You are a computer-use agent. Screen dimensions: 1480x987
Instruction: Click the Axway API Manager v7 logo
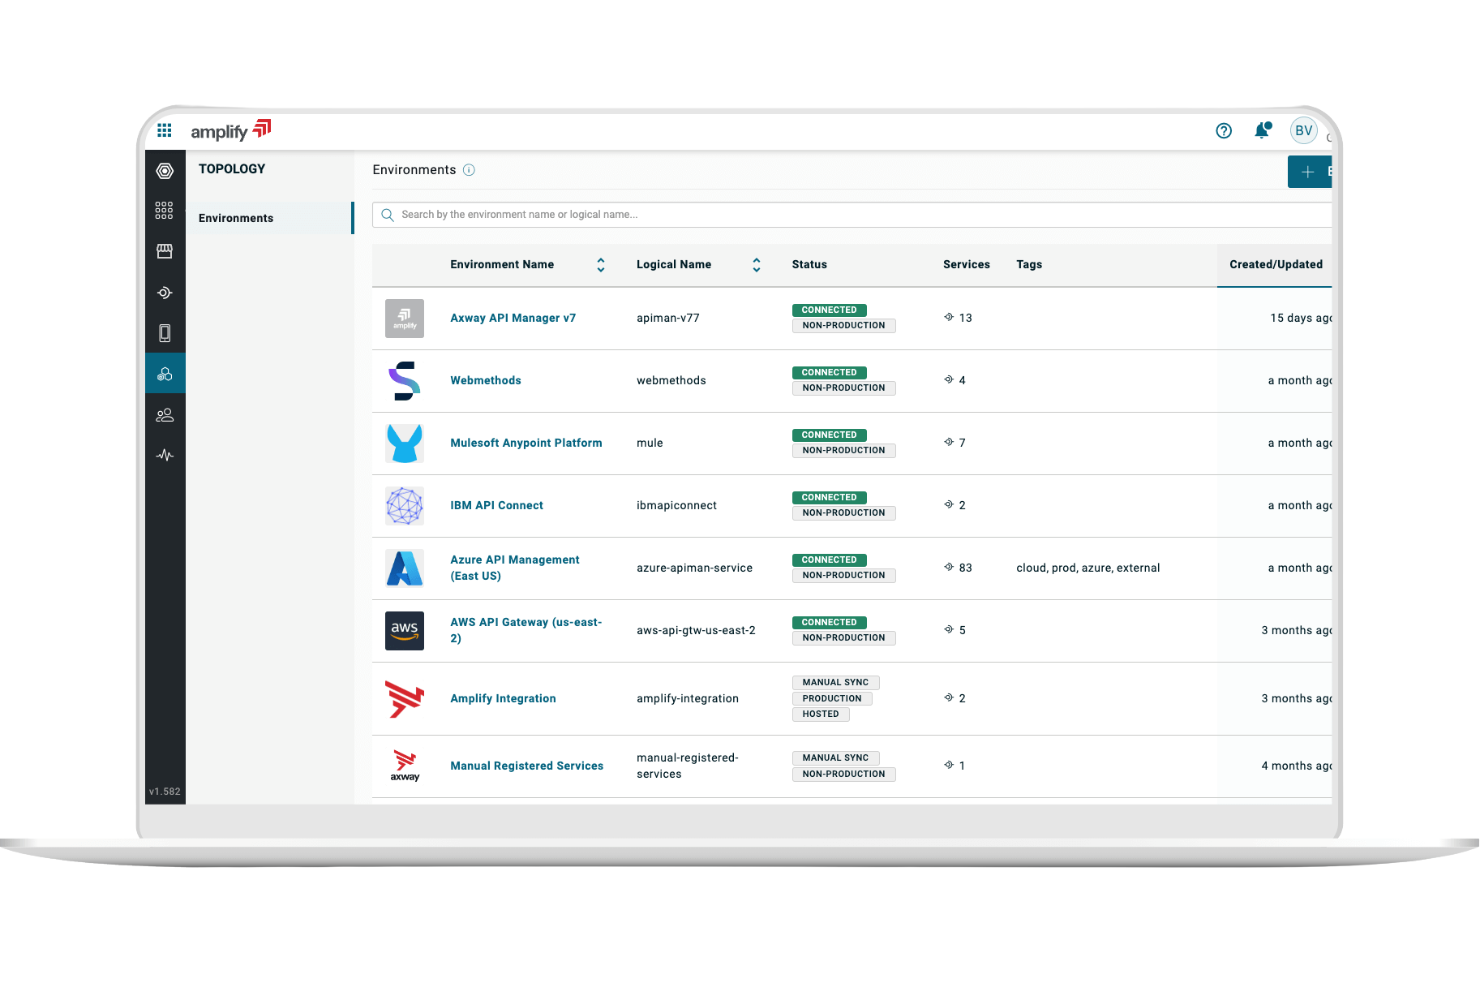[405, 318]
